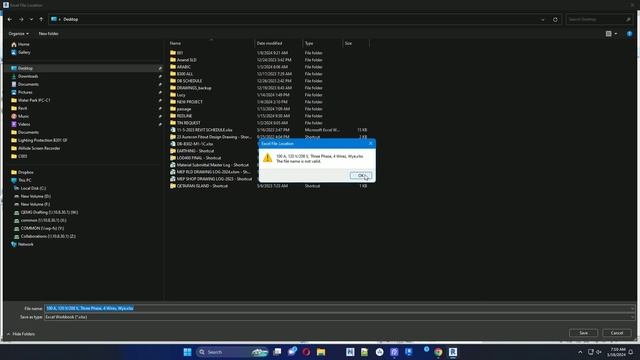Open the notifications bell icon

[631, 352]
